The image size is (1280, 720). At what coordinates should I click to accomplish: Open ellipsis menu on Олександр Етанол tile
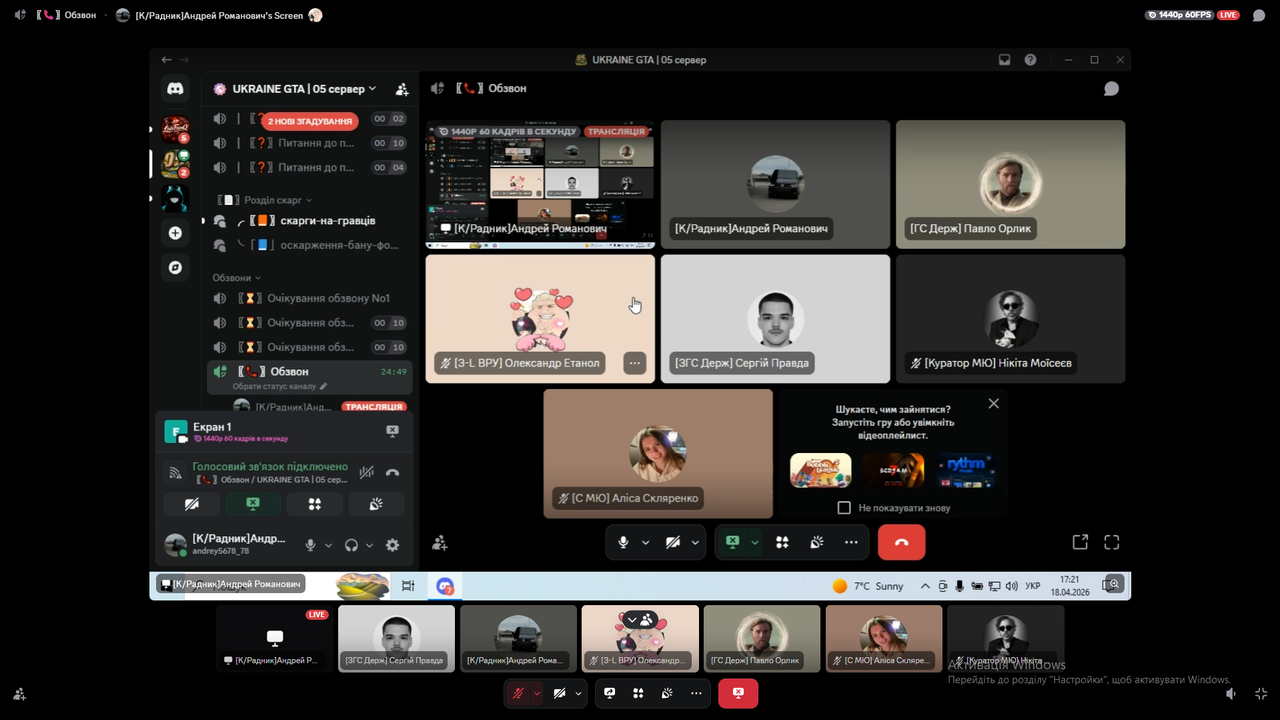(x=634, y=363)
